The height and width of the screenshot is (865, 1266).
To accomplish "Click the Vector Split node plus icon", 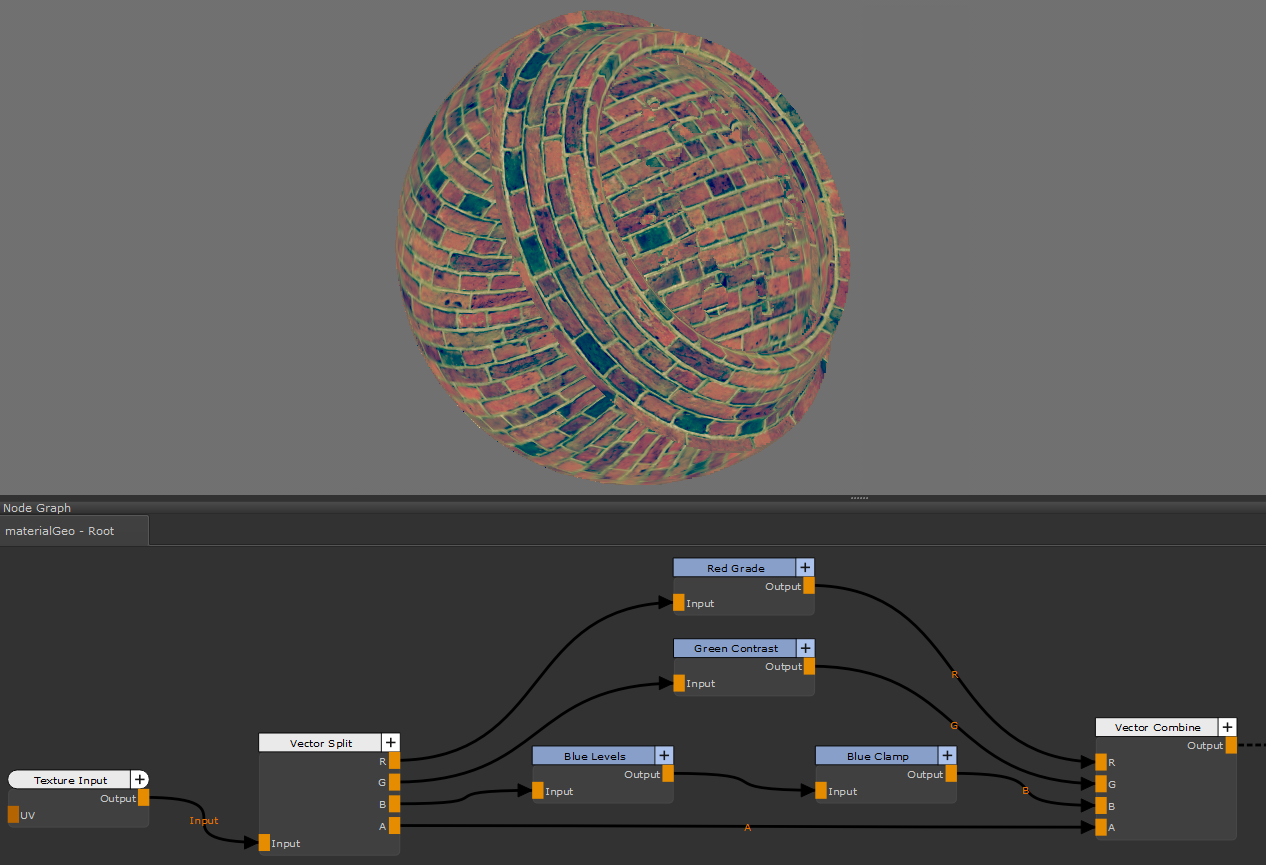I will pos(391,743).
